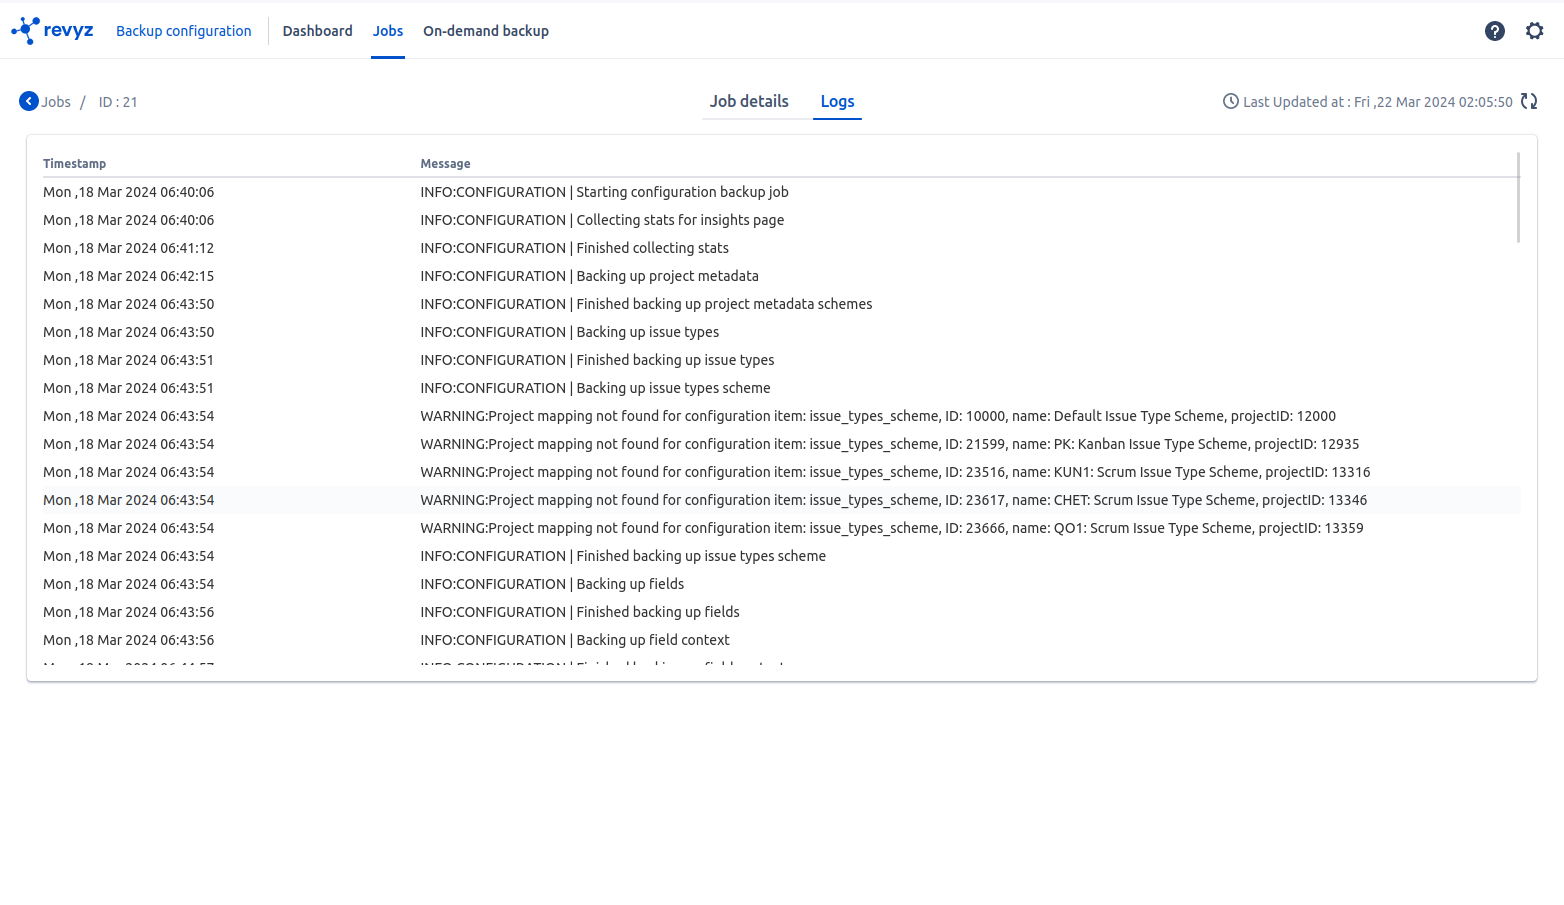Click the Jobs breadcrumb link
This screenshot has width=1564, height=905.
[56, 102]
